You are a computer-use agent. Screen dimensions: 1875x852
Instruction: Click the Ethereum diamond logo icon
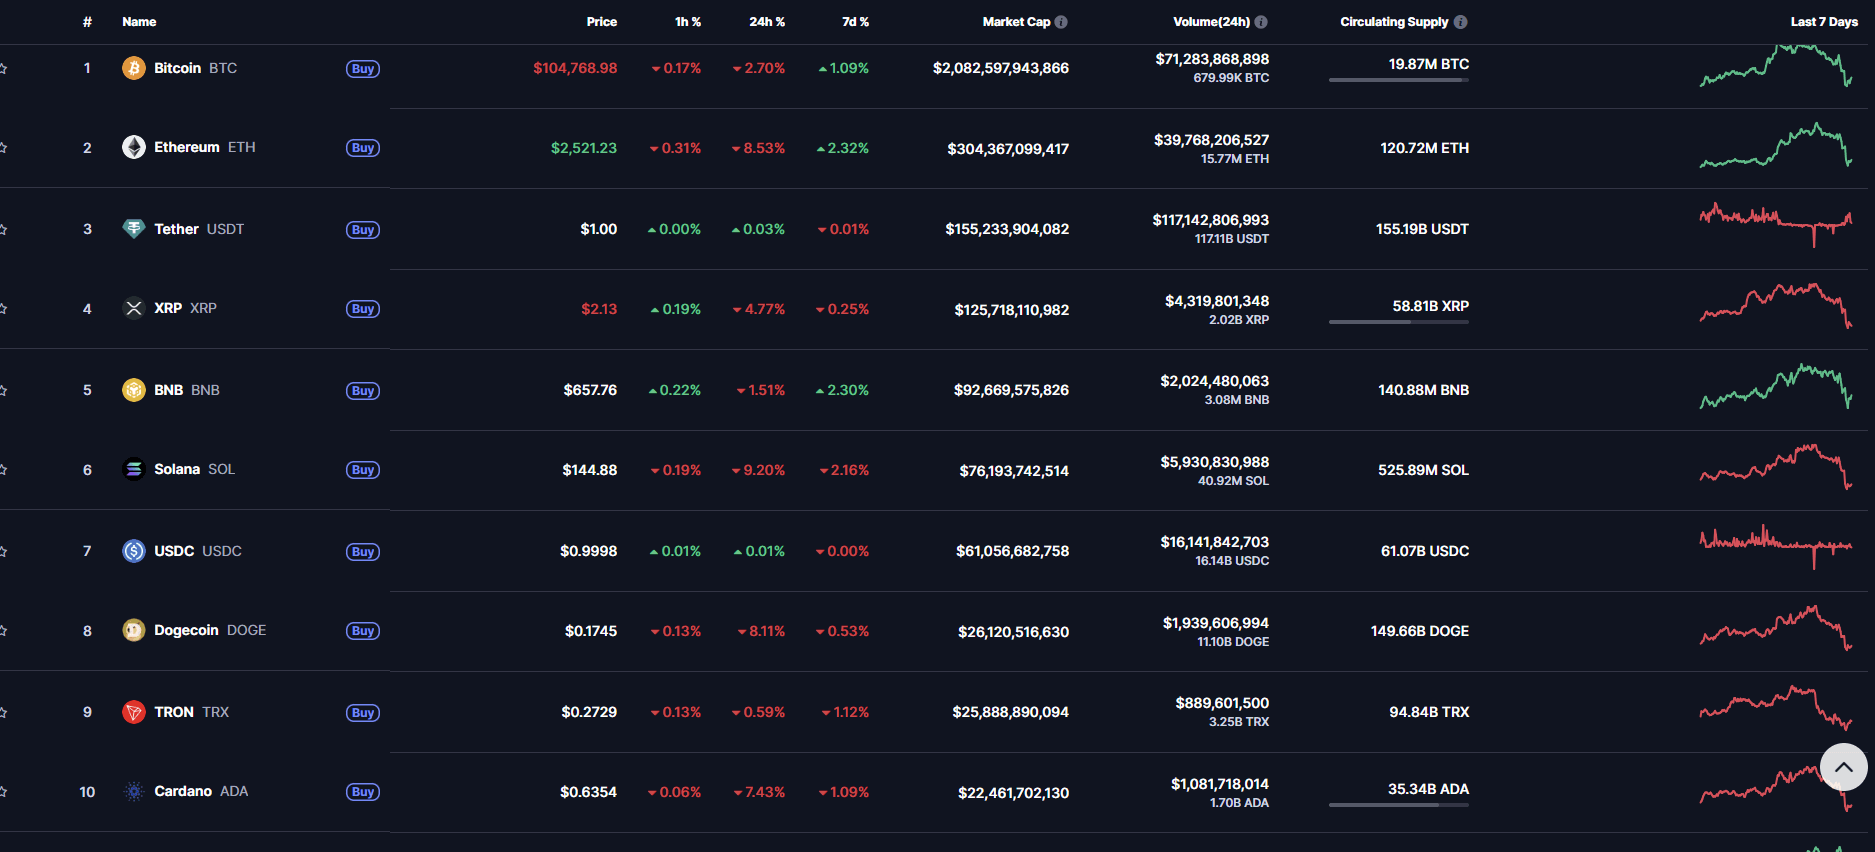(133, 147)
